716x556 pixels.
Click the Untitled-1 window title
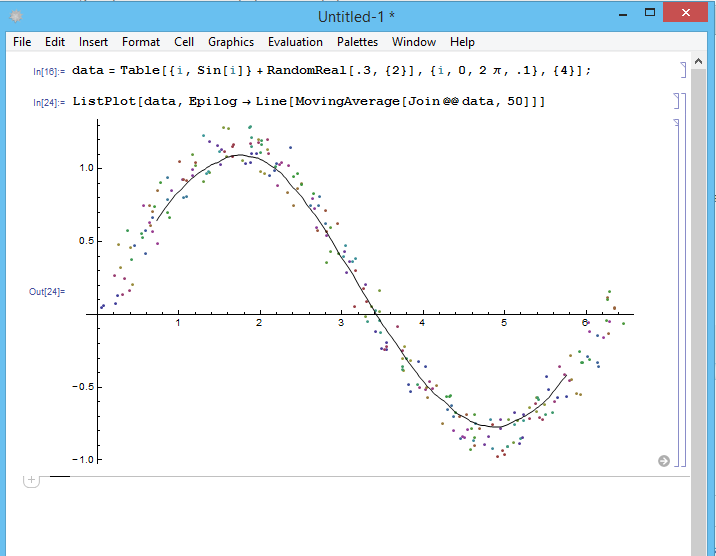(356, 17)
